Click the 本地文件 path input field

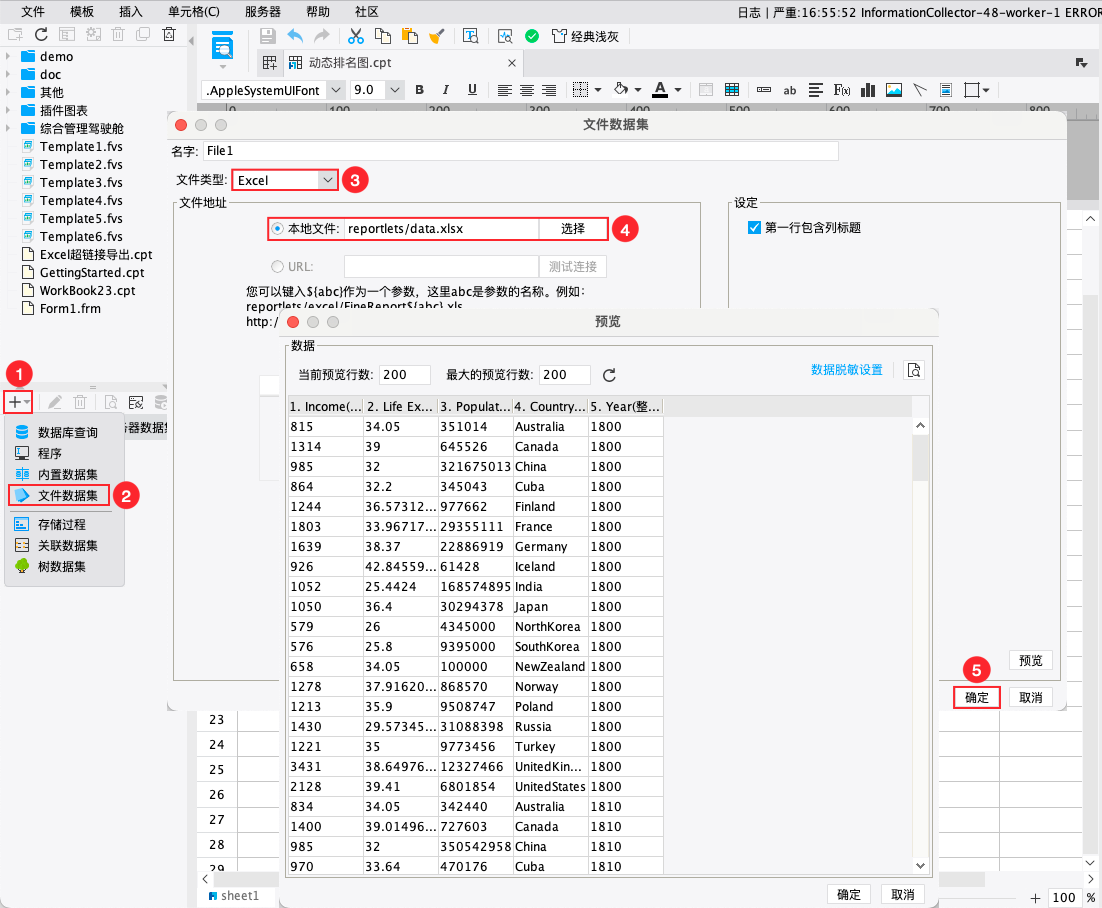[x=441, y=228]
